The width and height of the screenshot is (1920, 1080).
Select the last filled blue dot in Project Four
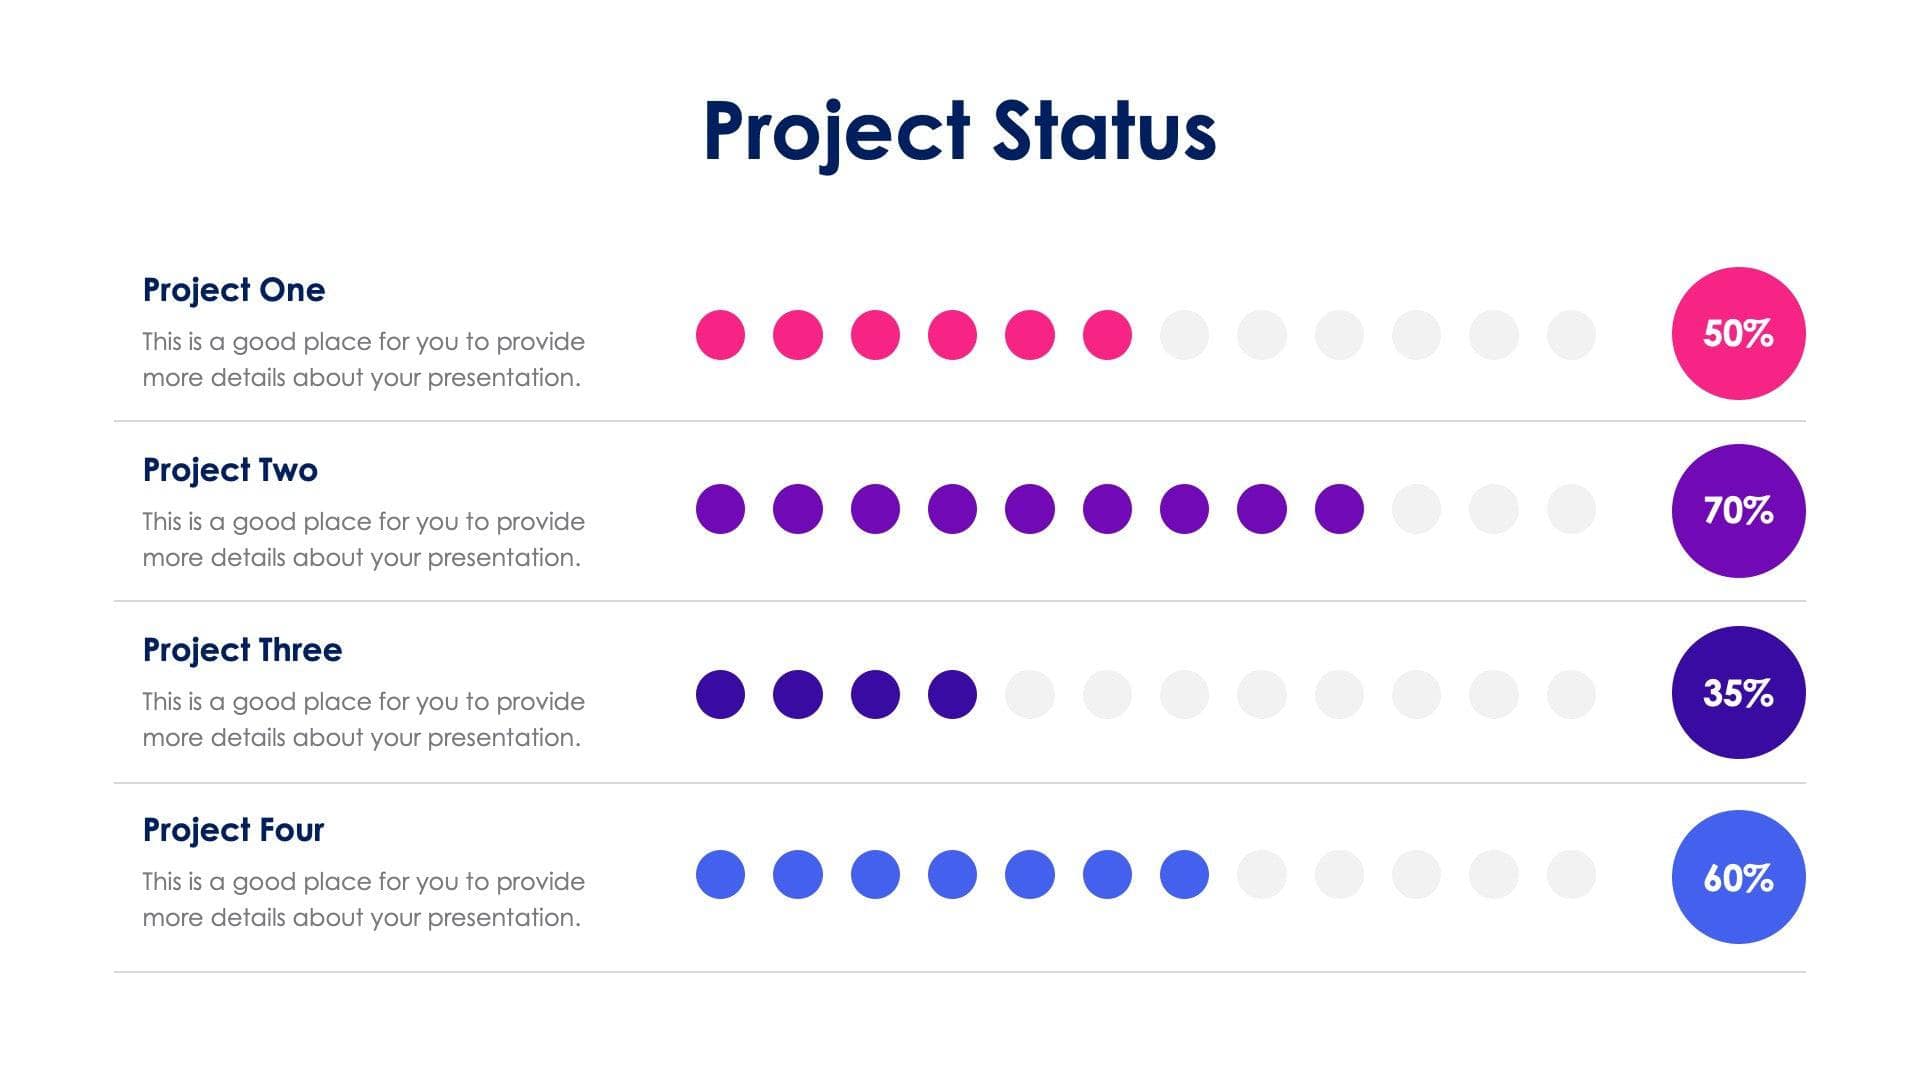[x=1184, y=875]
